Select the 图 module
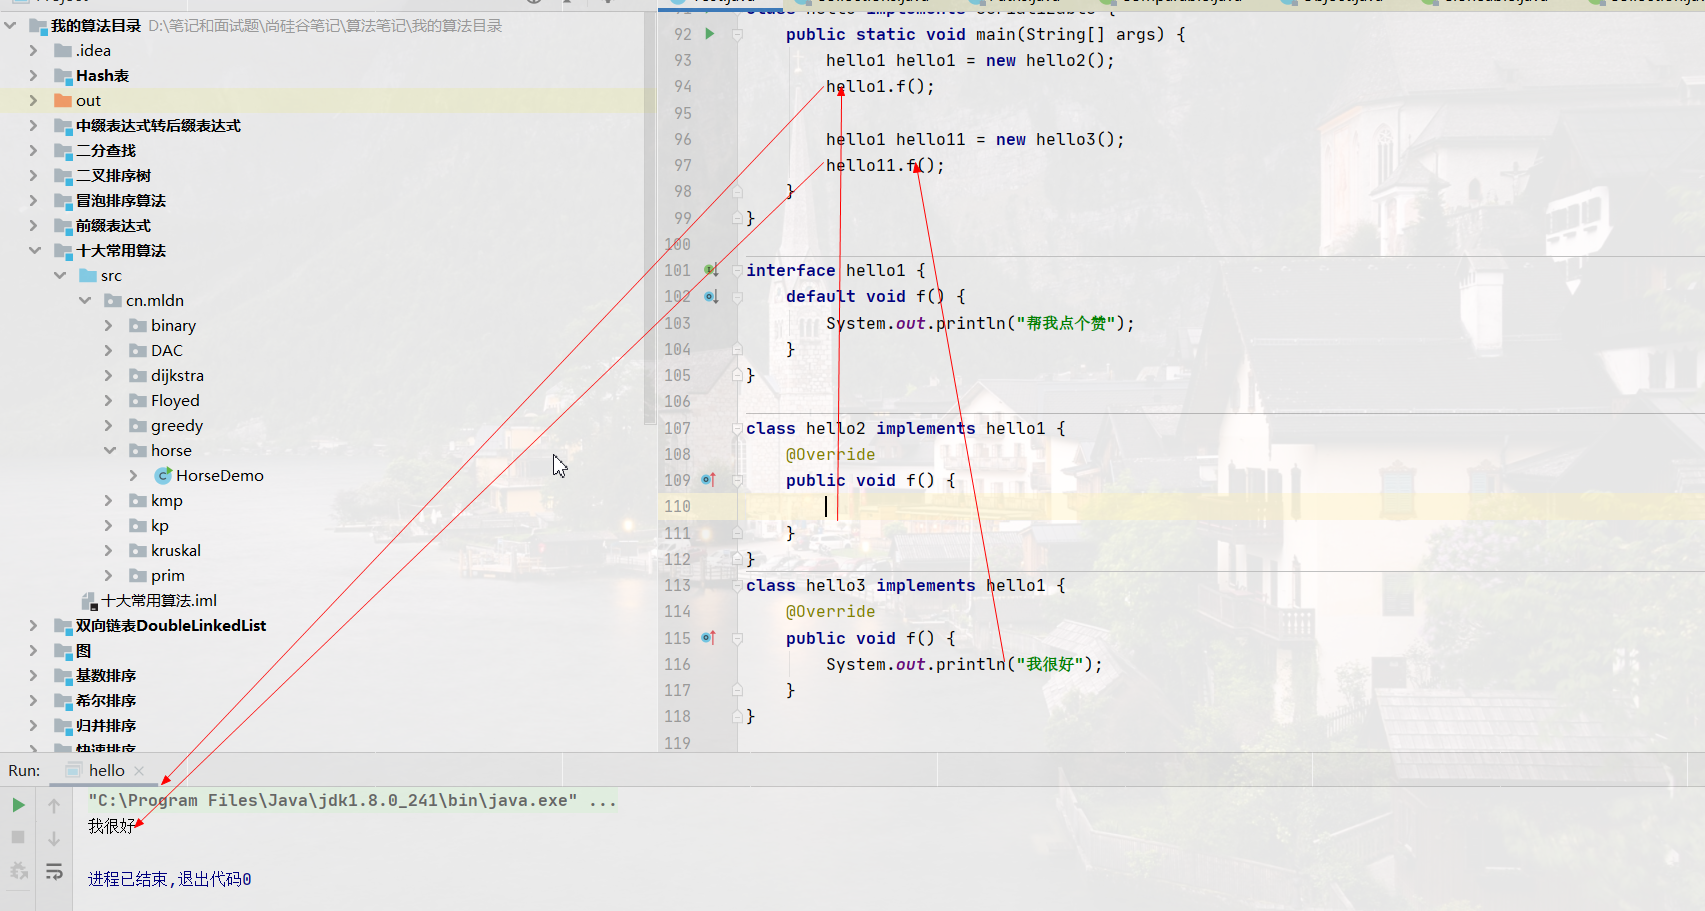Screen dimensions: 1705x911 pos(83,650)
